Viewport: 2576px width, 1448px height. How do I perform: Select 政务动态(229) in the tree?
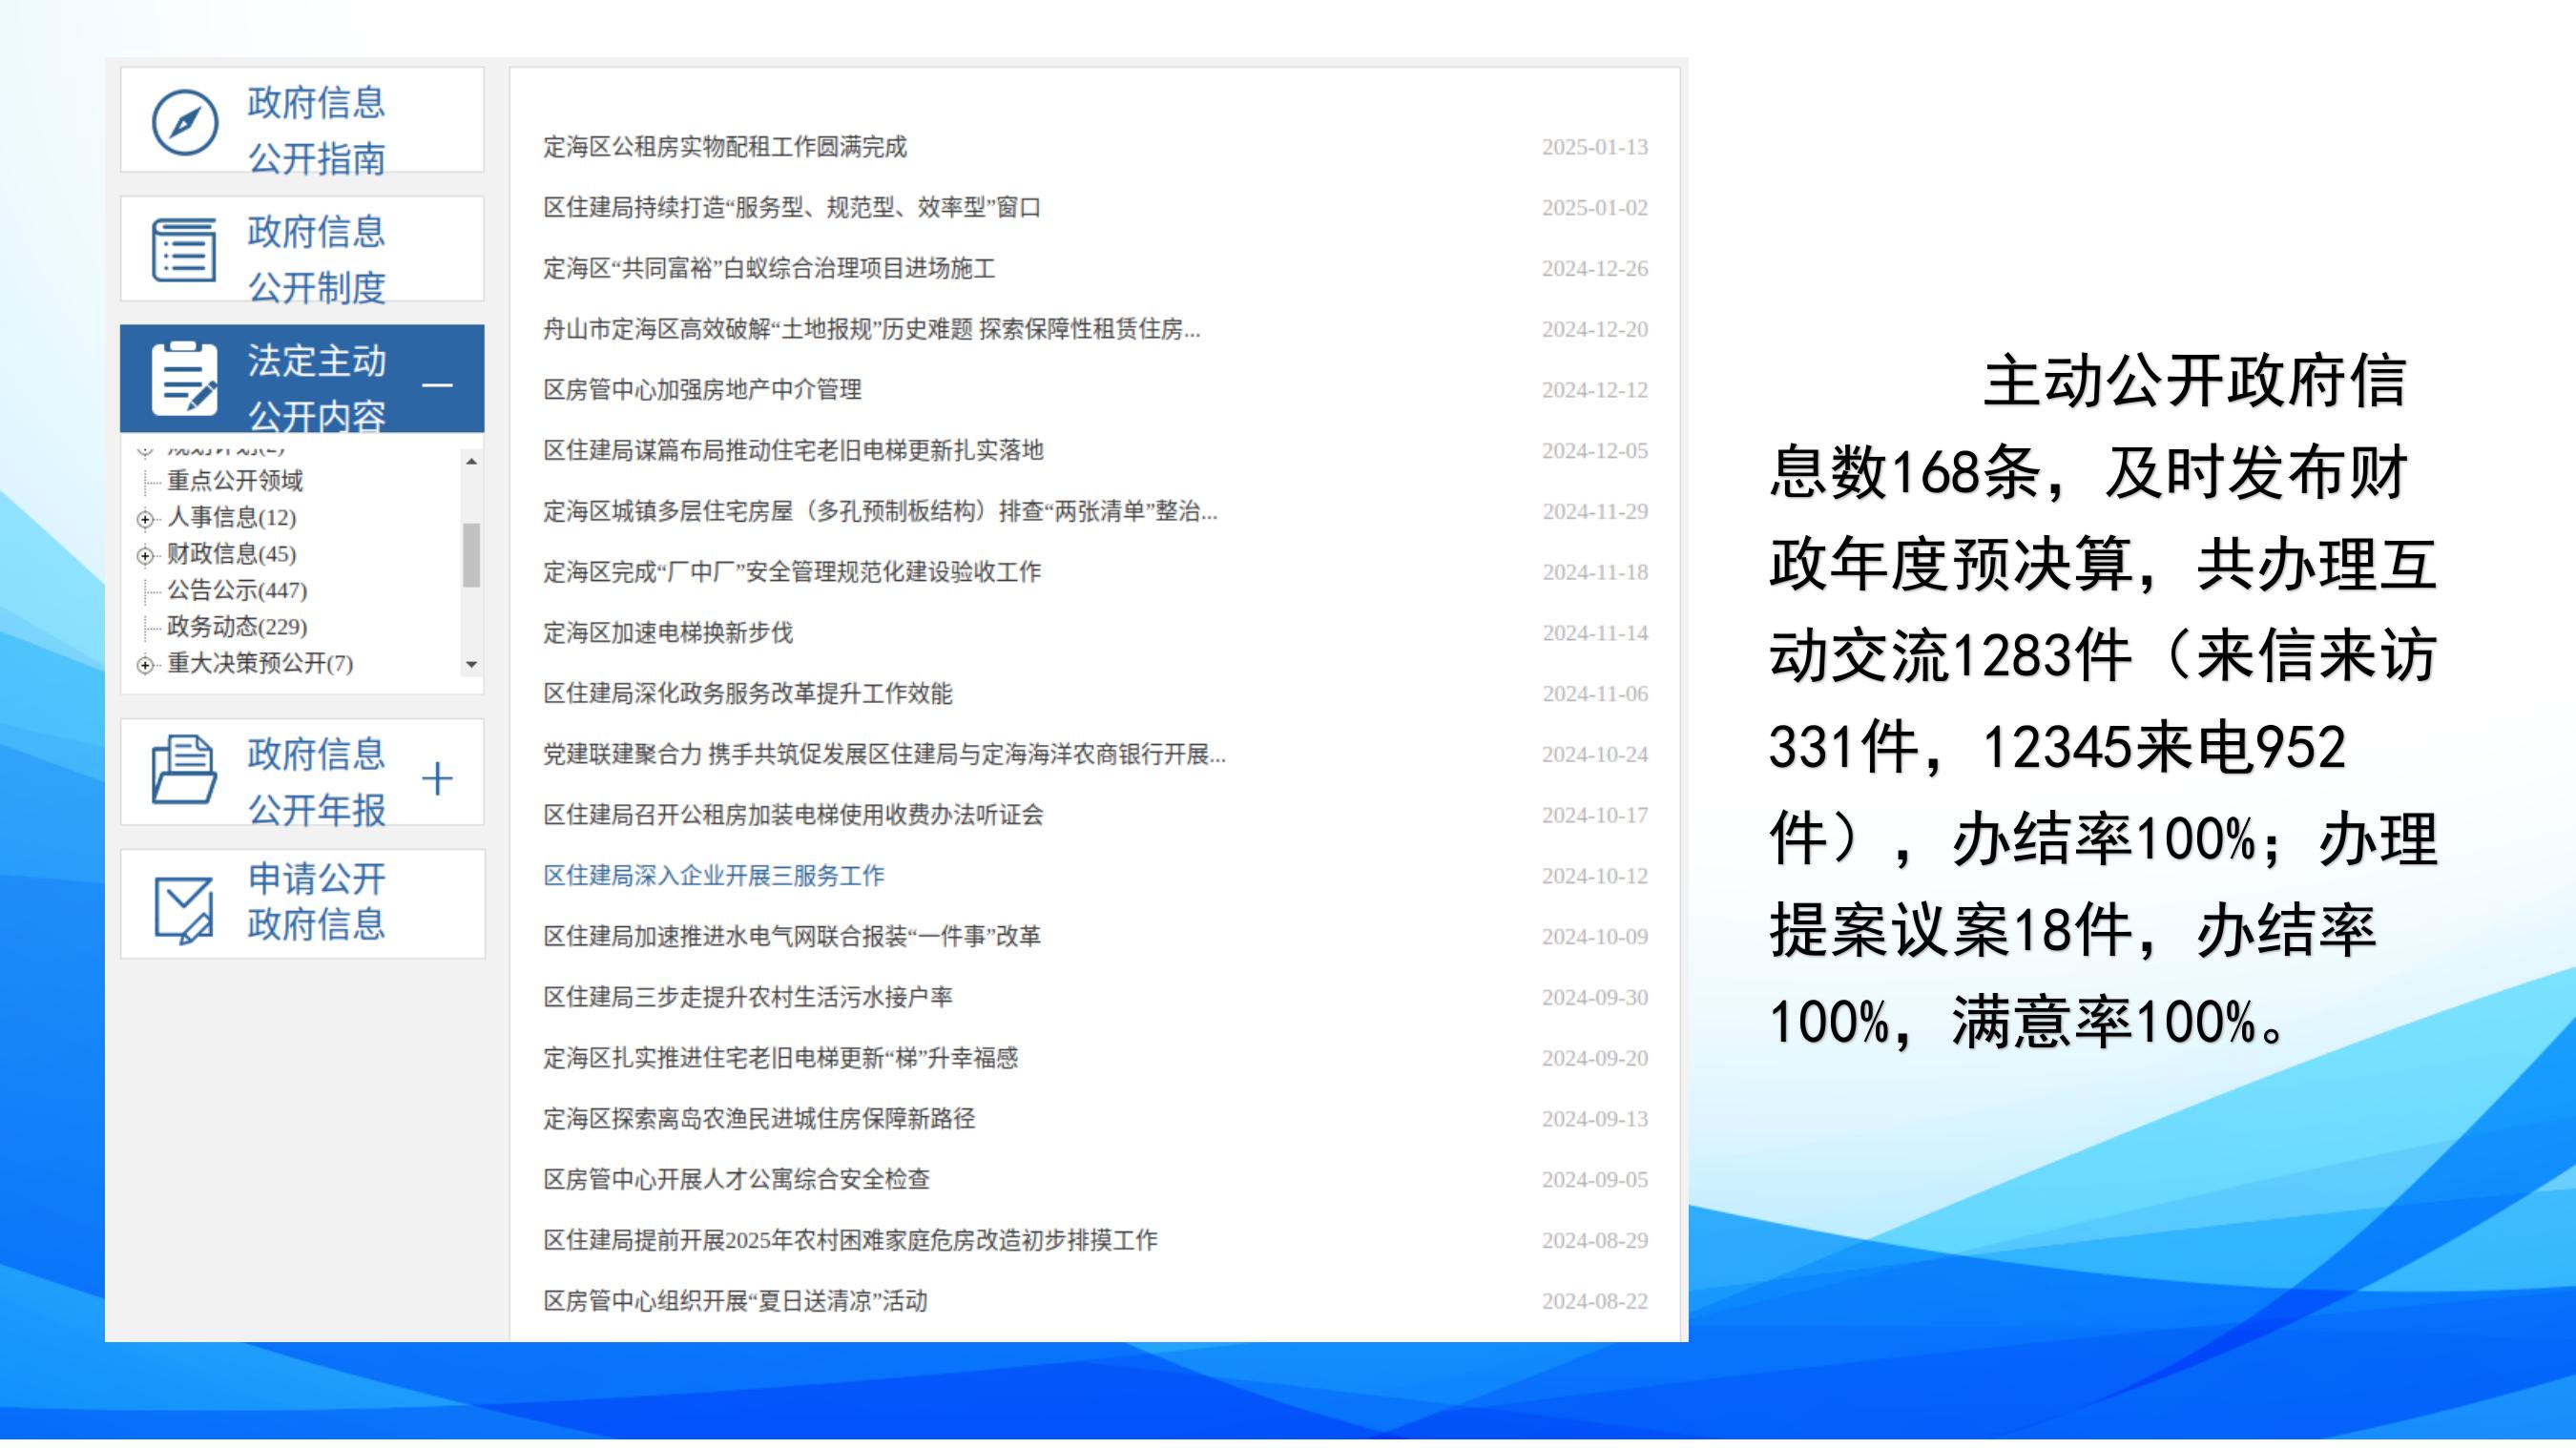pyautogui.click(x=237, y=627)
